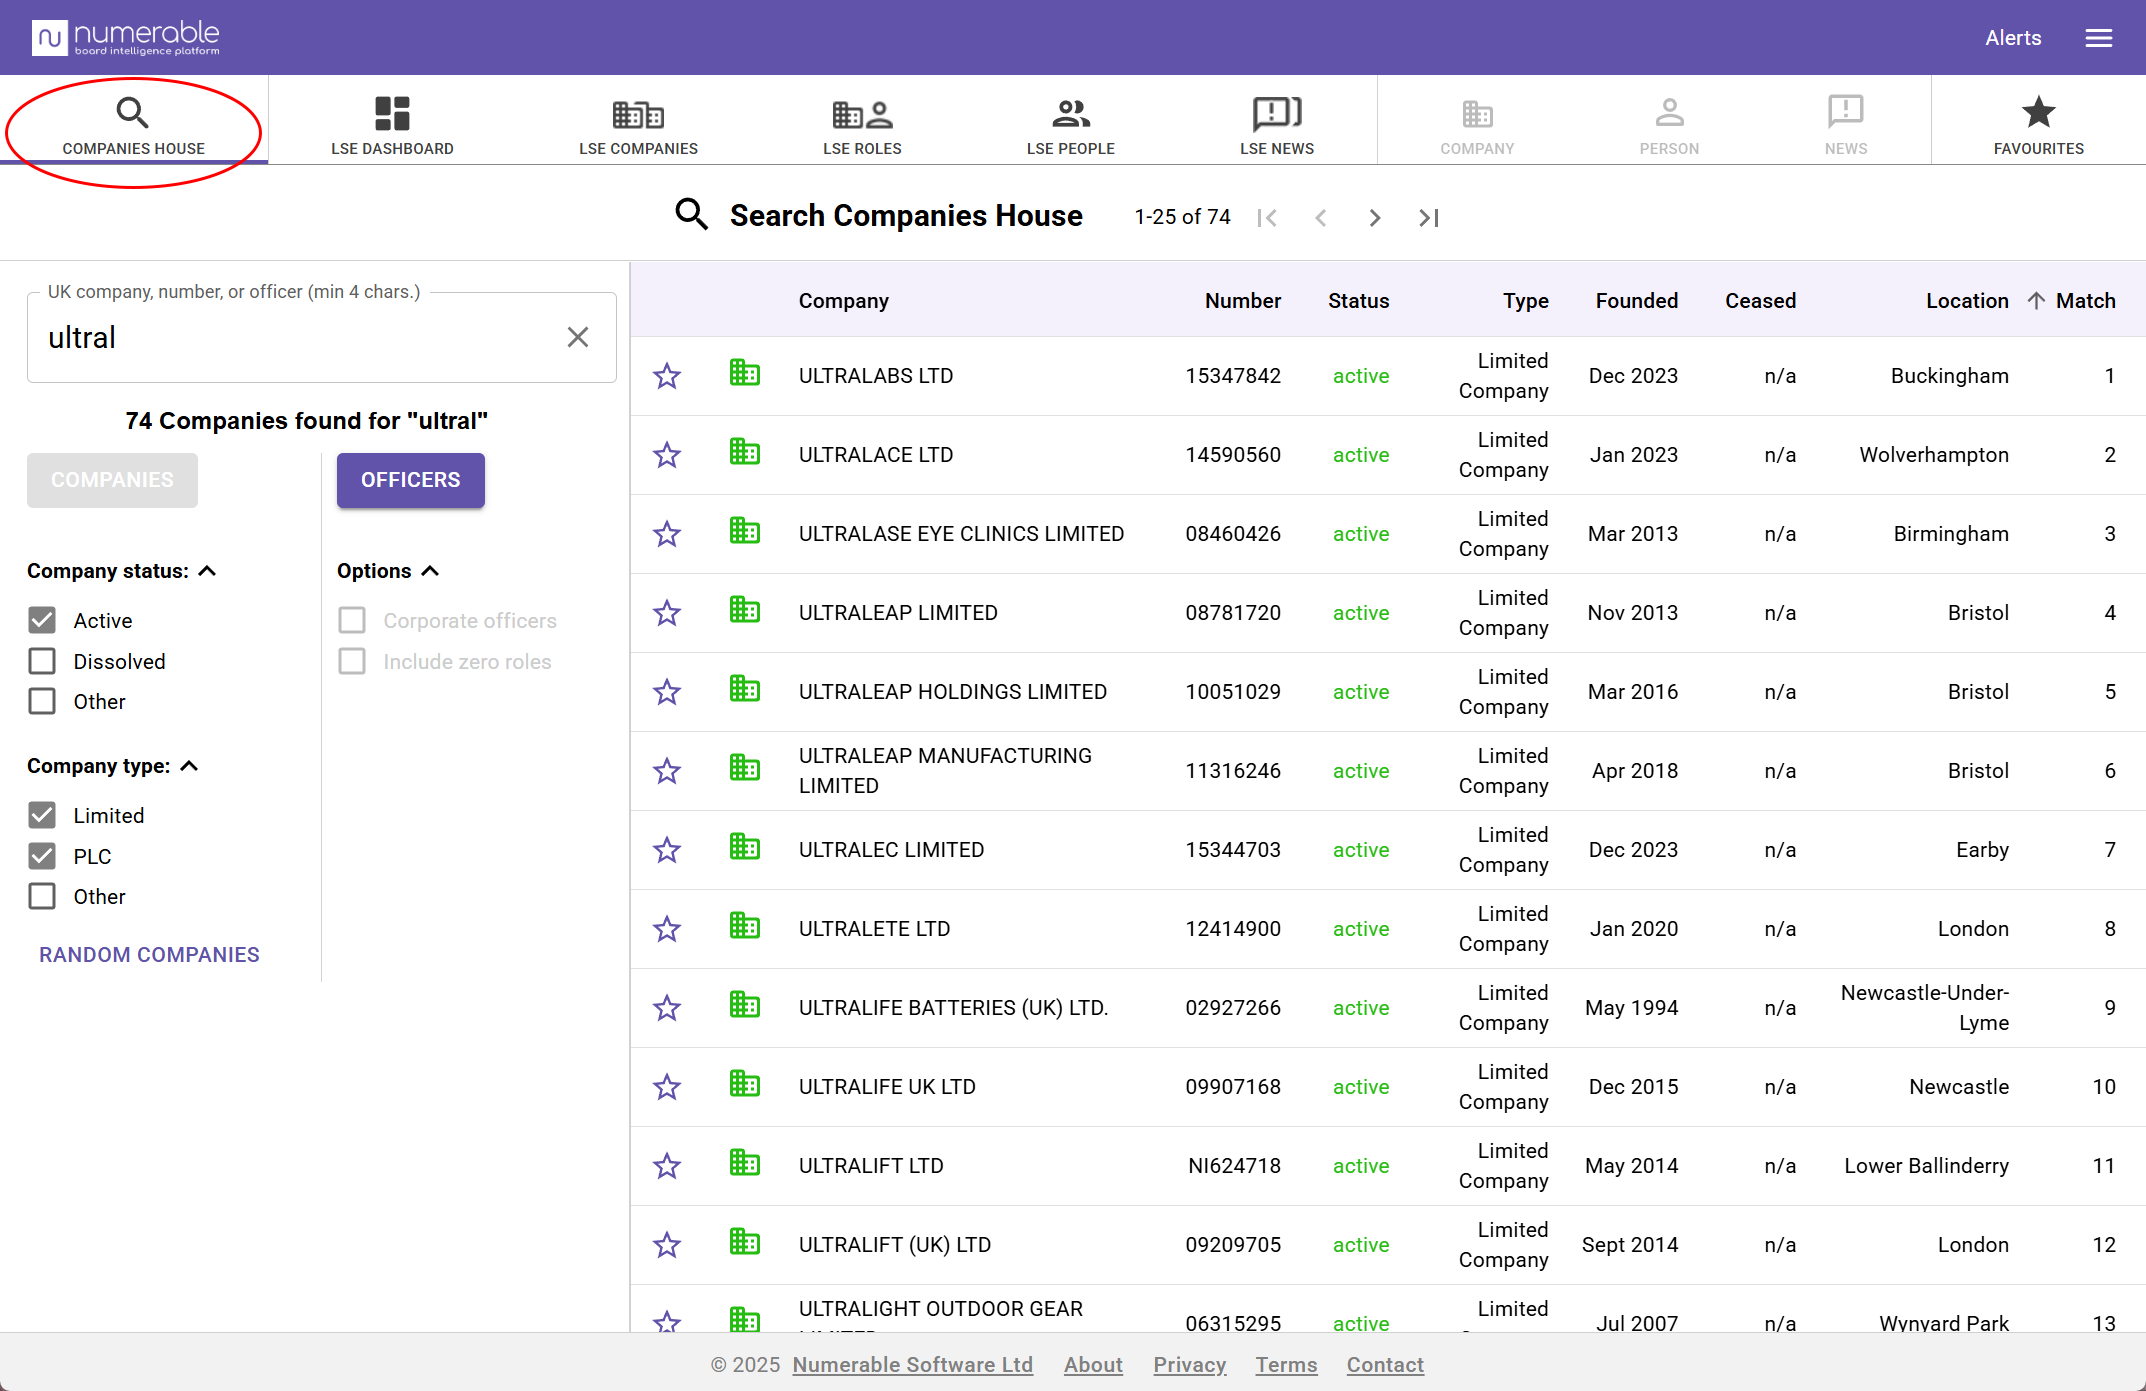This screenshot has height=1391, width=2146.
Task: Show Random Companies
Action: point(148,954)
